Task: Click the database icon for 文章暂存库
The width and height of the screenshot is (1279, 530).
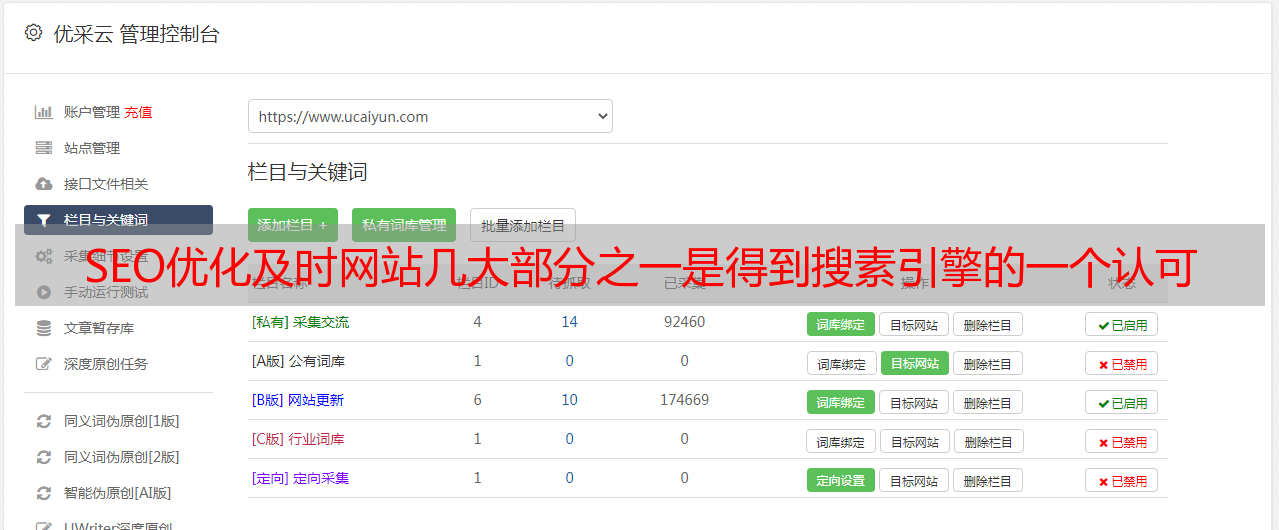Action: (43, 328)
